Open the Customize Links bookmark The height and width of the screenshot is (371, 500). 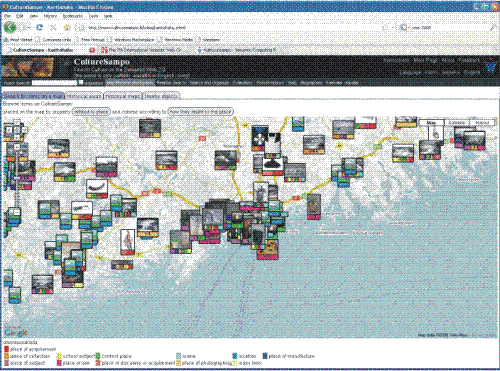click(54, 40)
